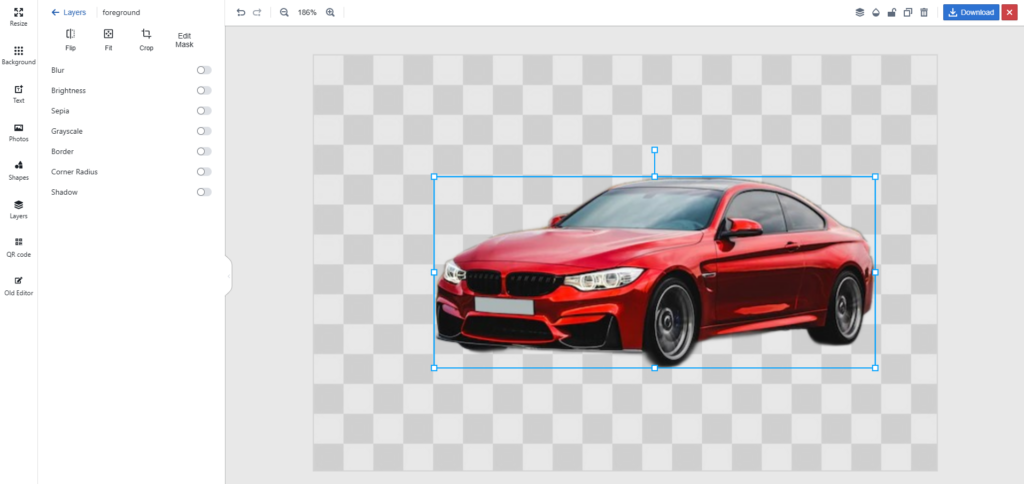Image resolution: width=1024 pixels, height=484 pixels.
Task: Delete the selected layer with trash icon
Action: [923, 12]
